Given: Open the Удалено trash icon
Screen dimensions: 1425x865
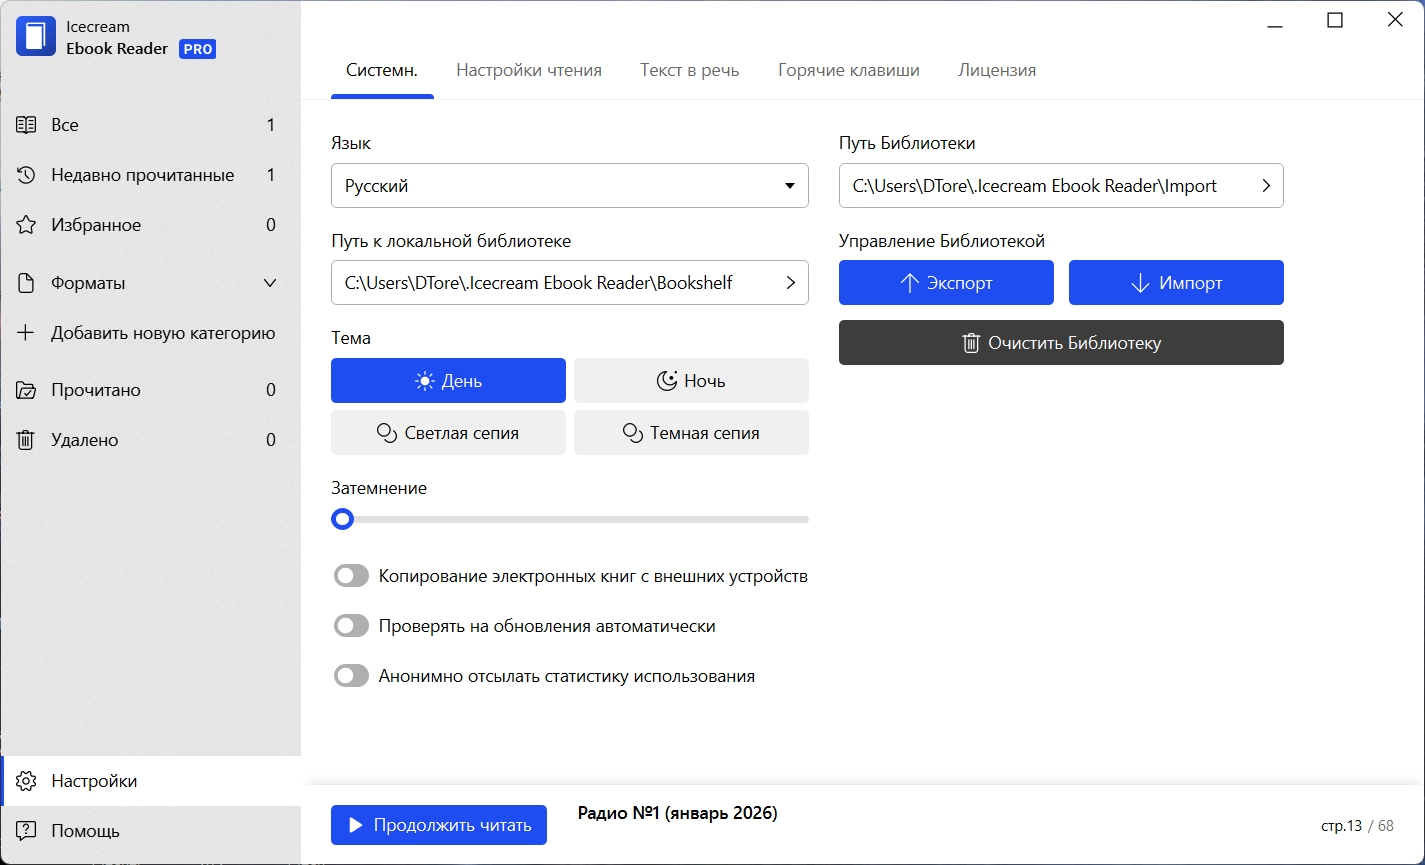Looking at the screenshot, I should click(x=26, y=440).
